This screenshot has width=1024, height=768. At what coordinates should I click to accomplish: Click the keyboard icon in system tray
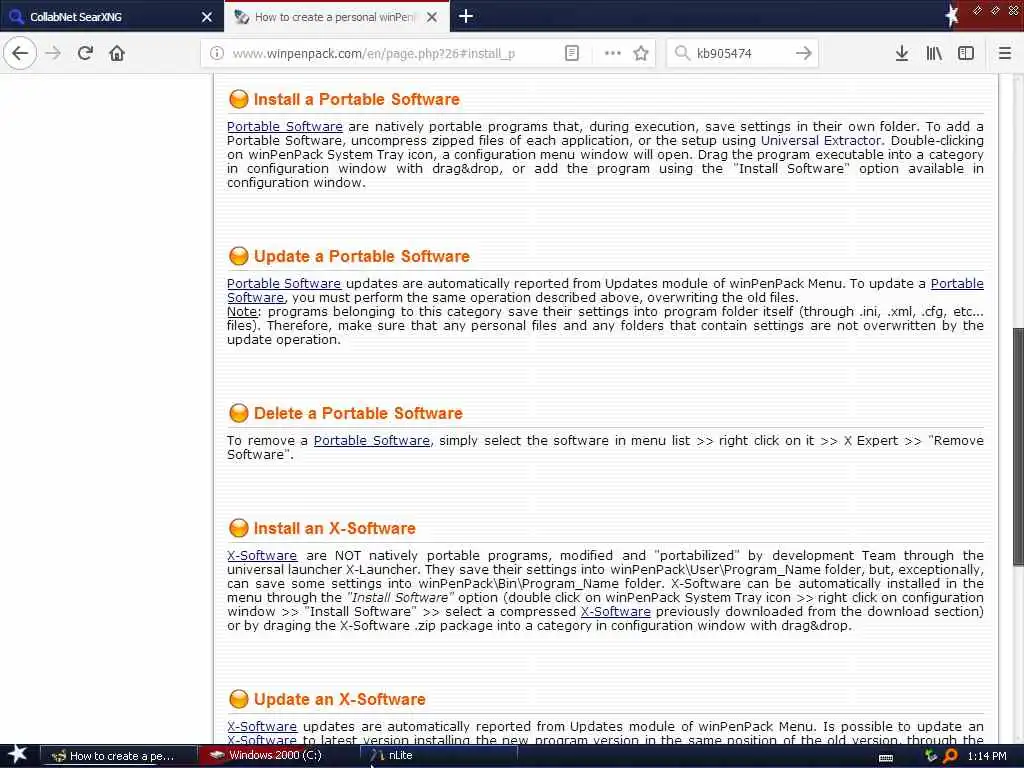[886, 757]
